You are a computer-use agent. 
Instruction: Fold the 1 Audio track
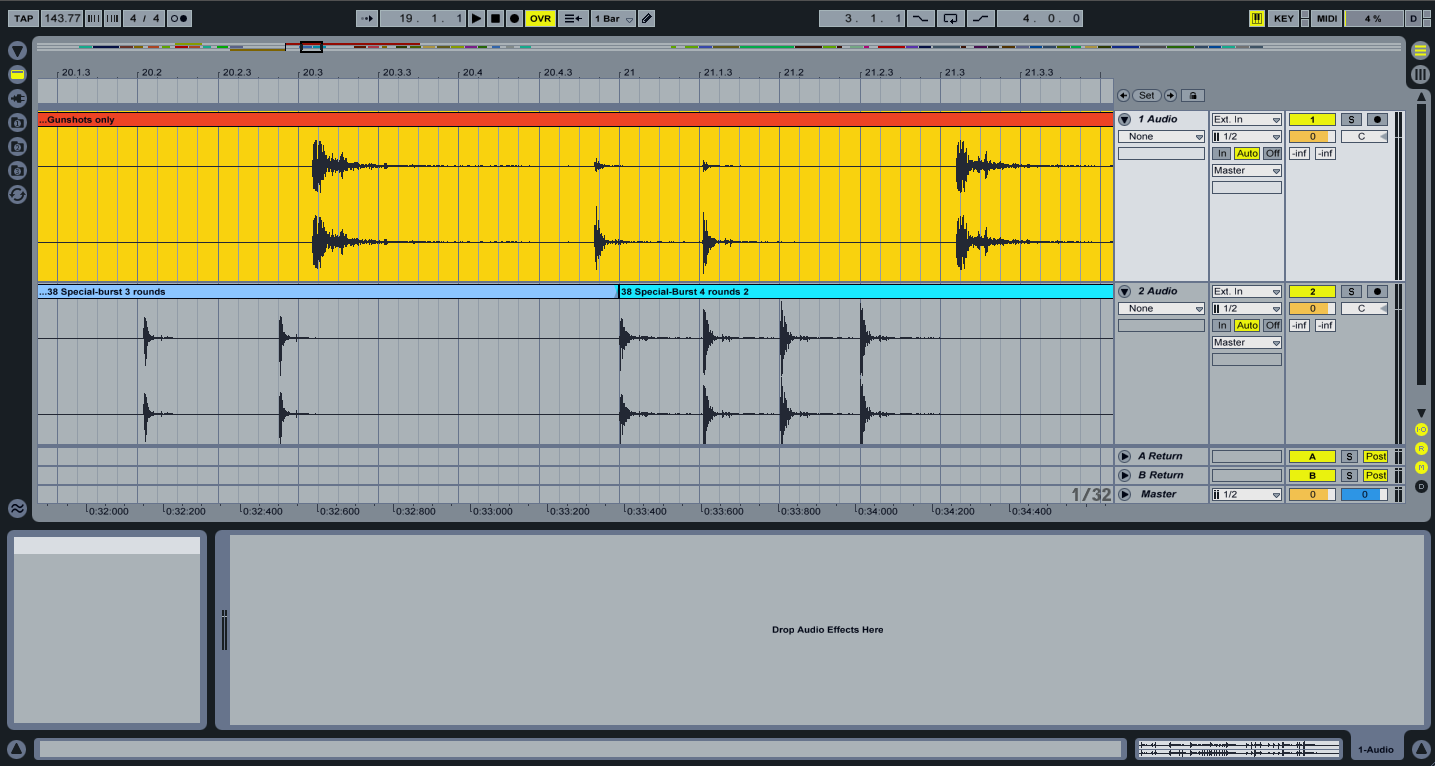(1124, 119)
